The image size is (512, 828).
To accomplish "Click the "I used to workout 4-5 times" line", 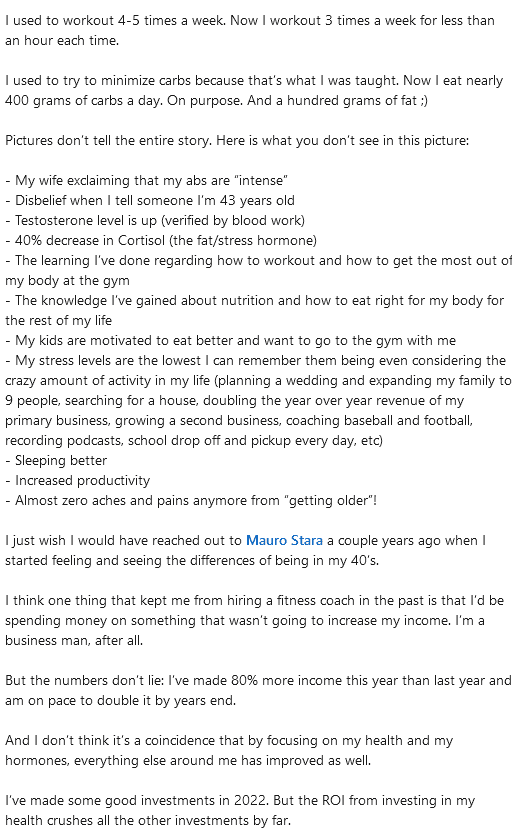I will [250, 21].
